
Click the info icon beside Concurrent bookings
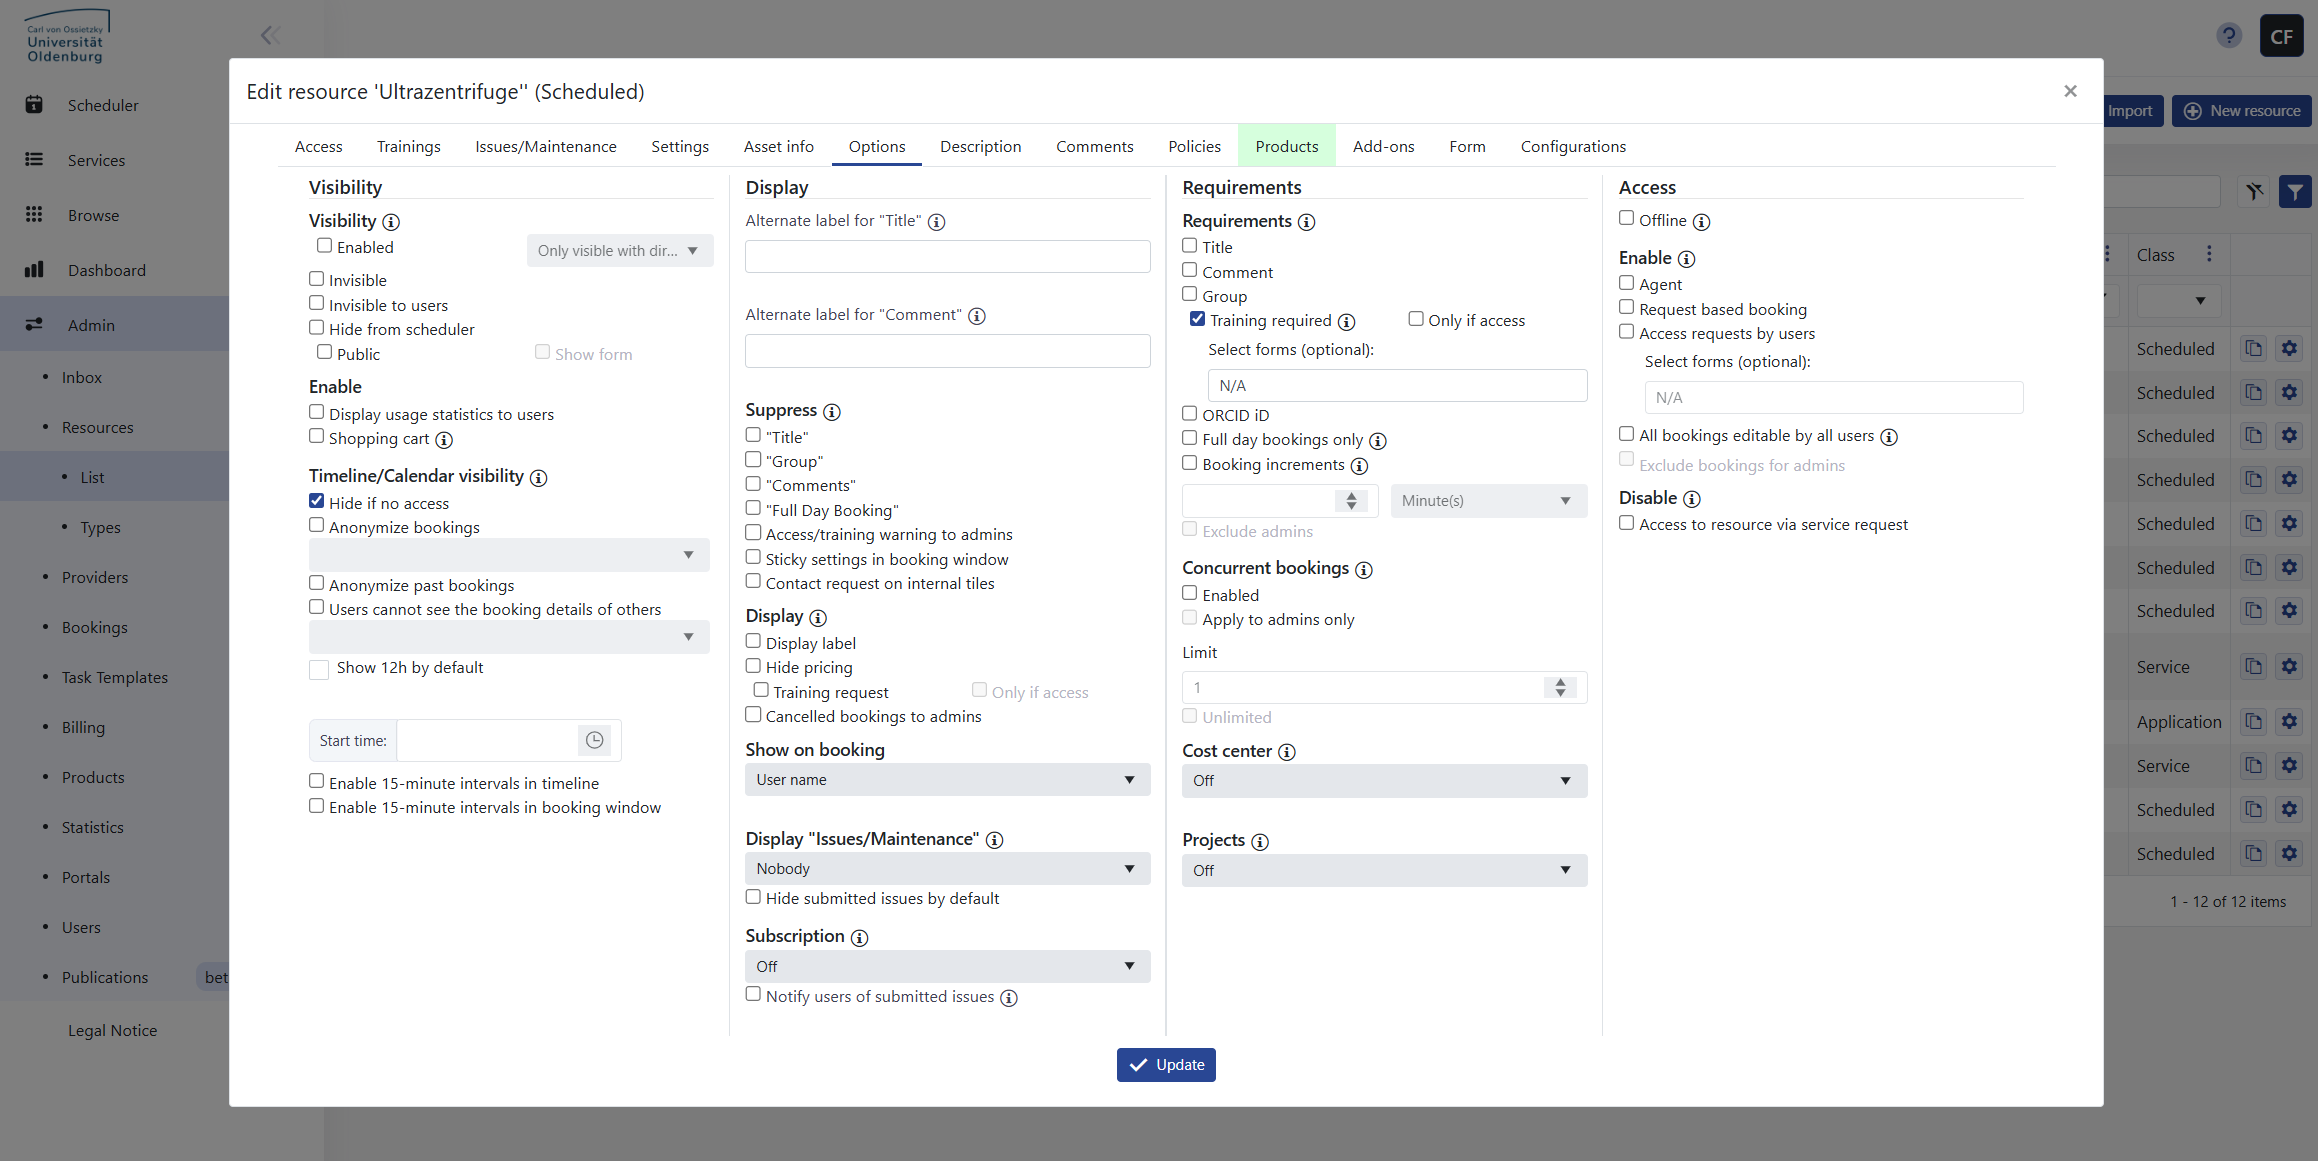[1363, 570]
